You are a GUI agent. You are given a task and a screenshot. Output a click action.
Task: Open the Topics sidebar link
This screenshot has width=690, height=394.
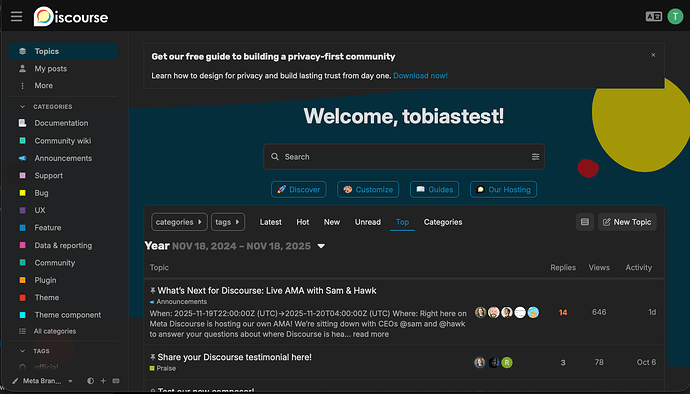62,51
